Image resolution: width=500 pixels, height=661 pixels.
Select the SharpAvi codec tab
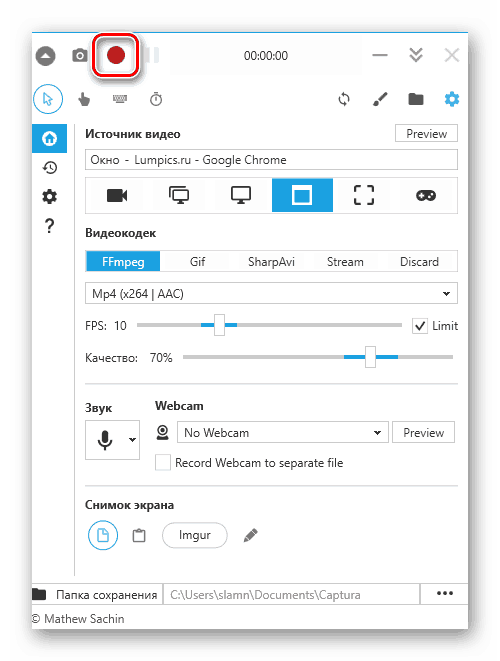(x=271, y=262)
